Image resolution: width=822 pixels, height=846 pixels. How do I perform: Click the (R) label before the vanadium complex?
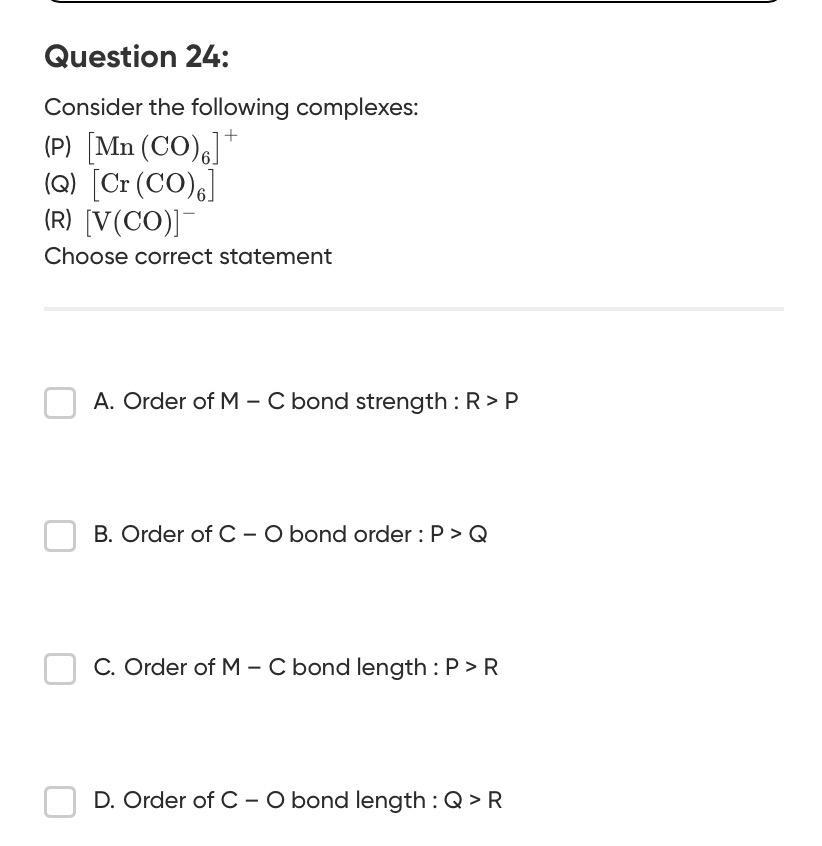click(58, 221)
